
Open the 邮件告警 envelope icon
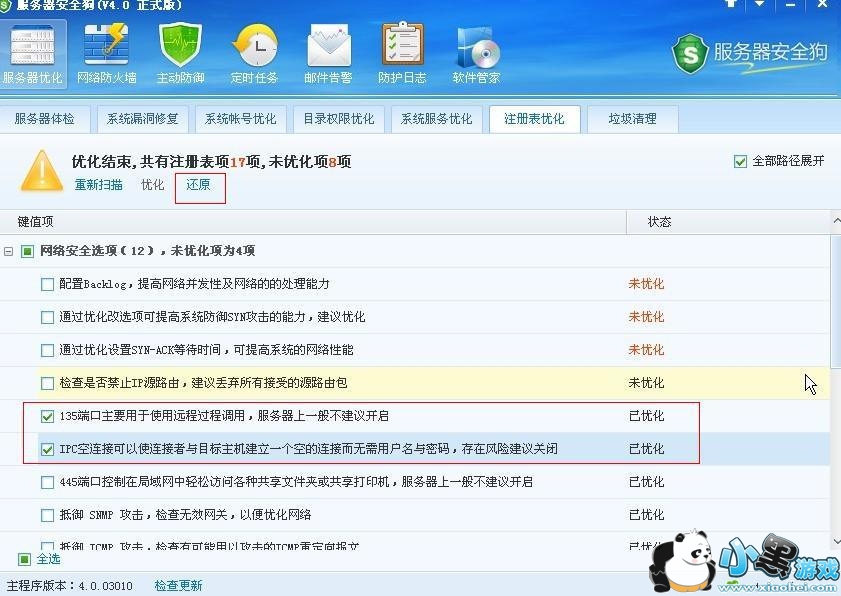tap(328, 53)
